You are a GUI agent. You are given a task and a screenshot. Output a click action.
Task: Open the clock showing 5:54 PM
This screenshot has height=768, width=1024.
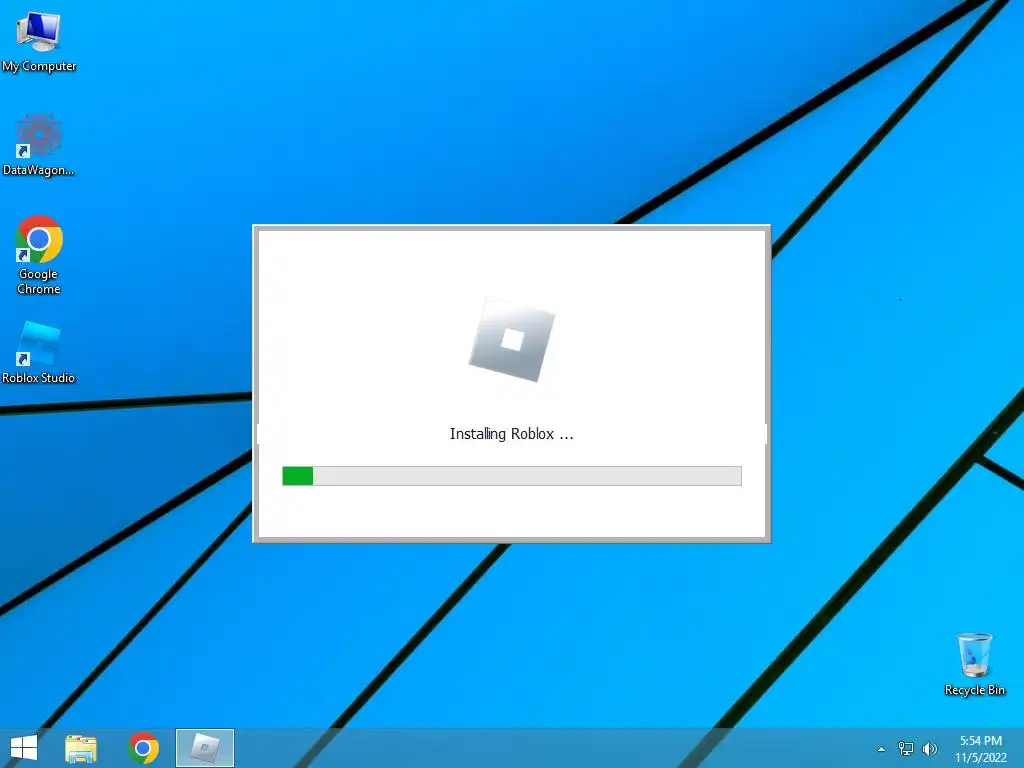click(x=980, y=749)
